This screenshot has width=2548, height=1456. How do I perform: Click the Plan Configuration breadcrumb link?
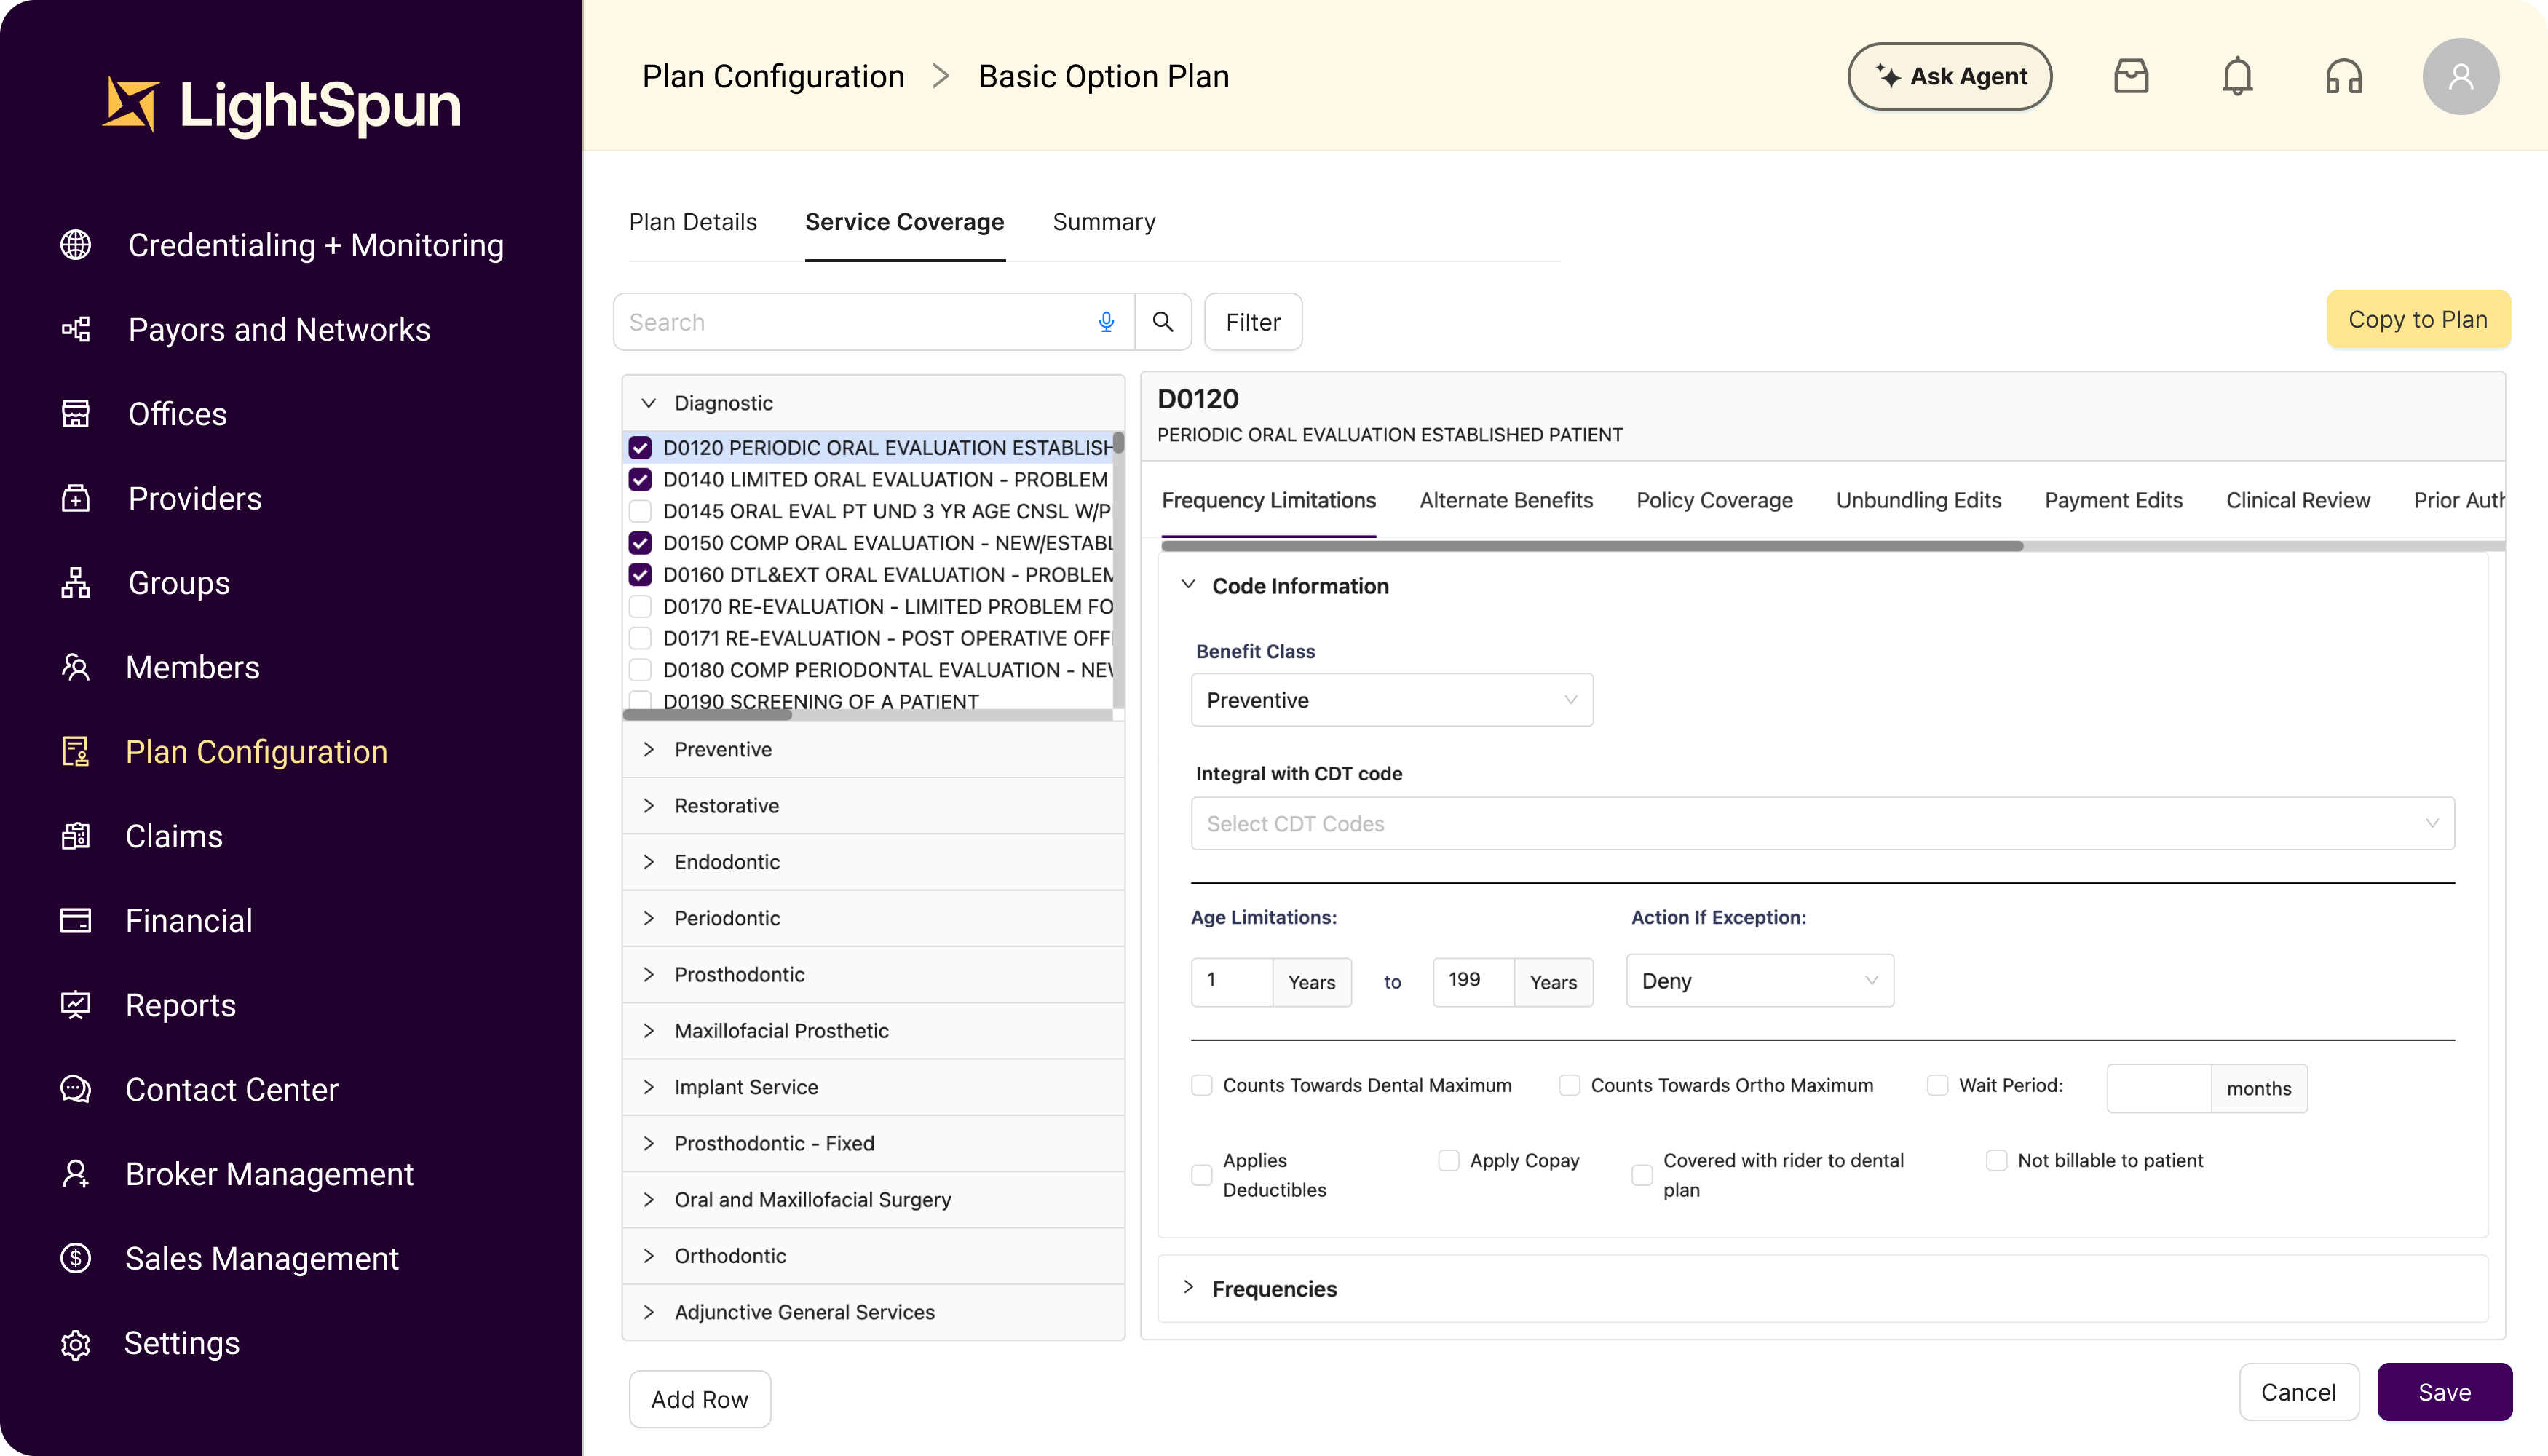773,76
